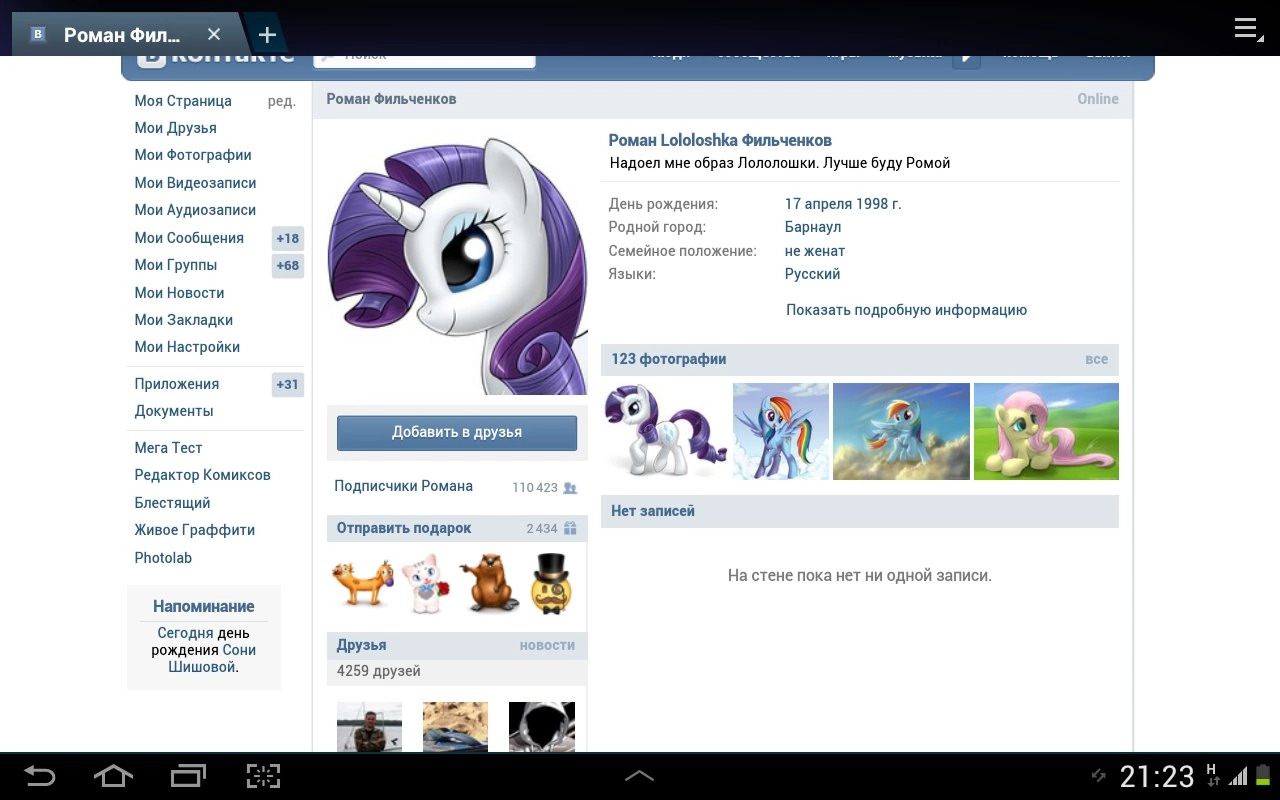Launch the Photolab app
Screen dimensions: 1280x800
point(163,558)
